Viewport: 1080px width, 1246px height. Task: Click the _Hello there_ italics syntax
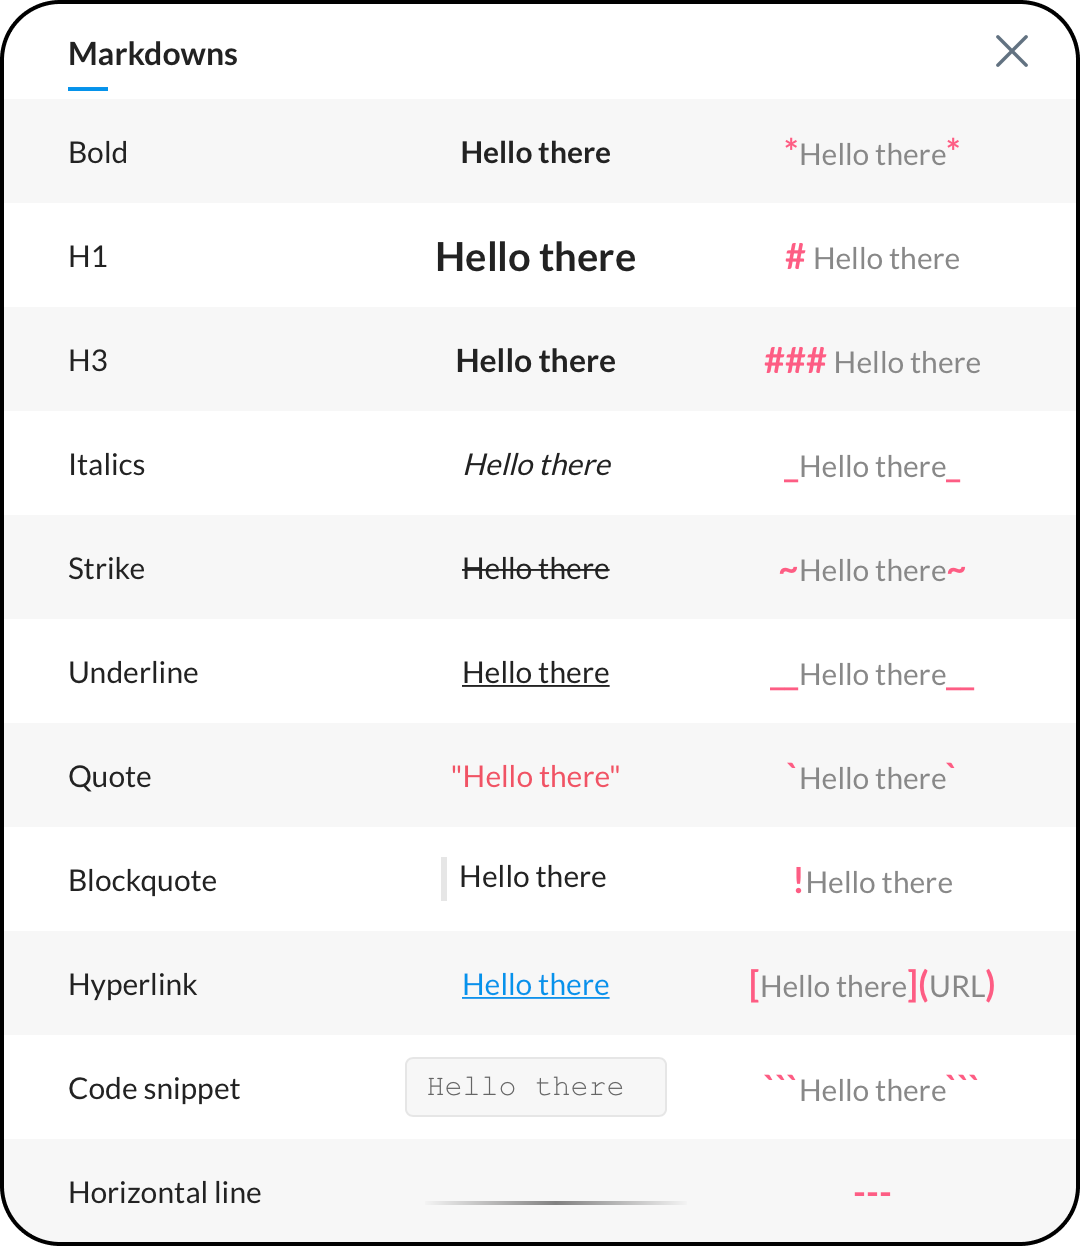point(872,467)
